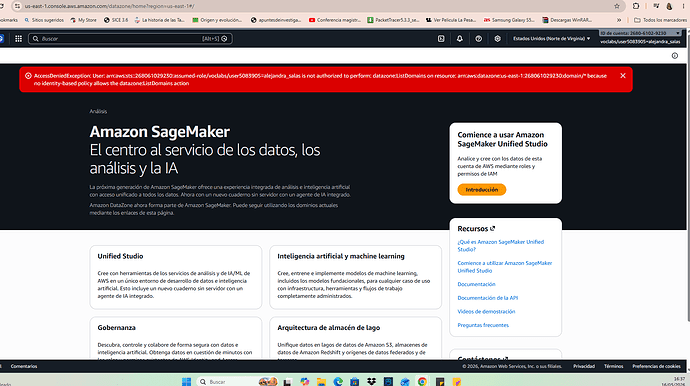This screenshot has width=690, height=386.
Task: Open the Descargas WinRAR bookmark
Action: click(567, 20)
